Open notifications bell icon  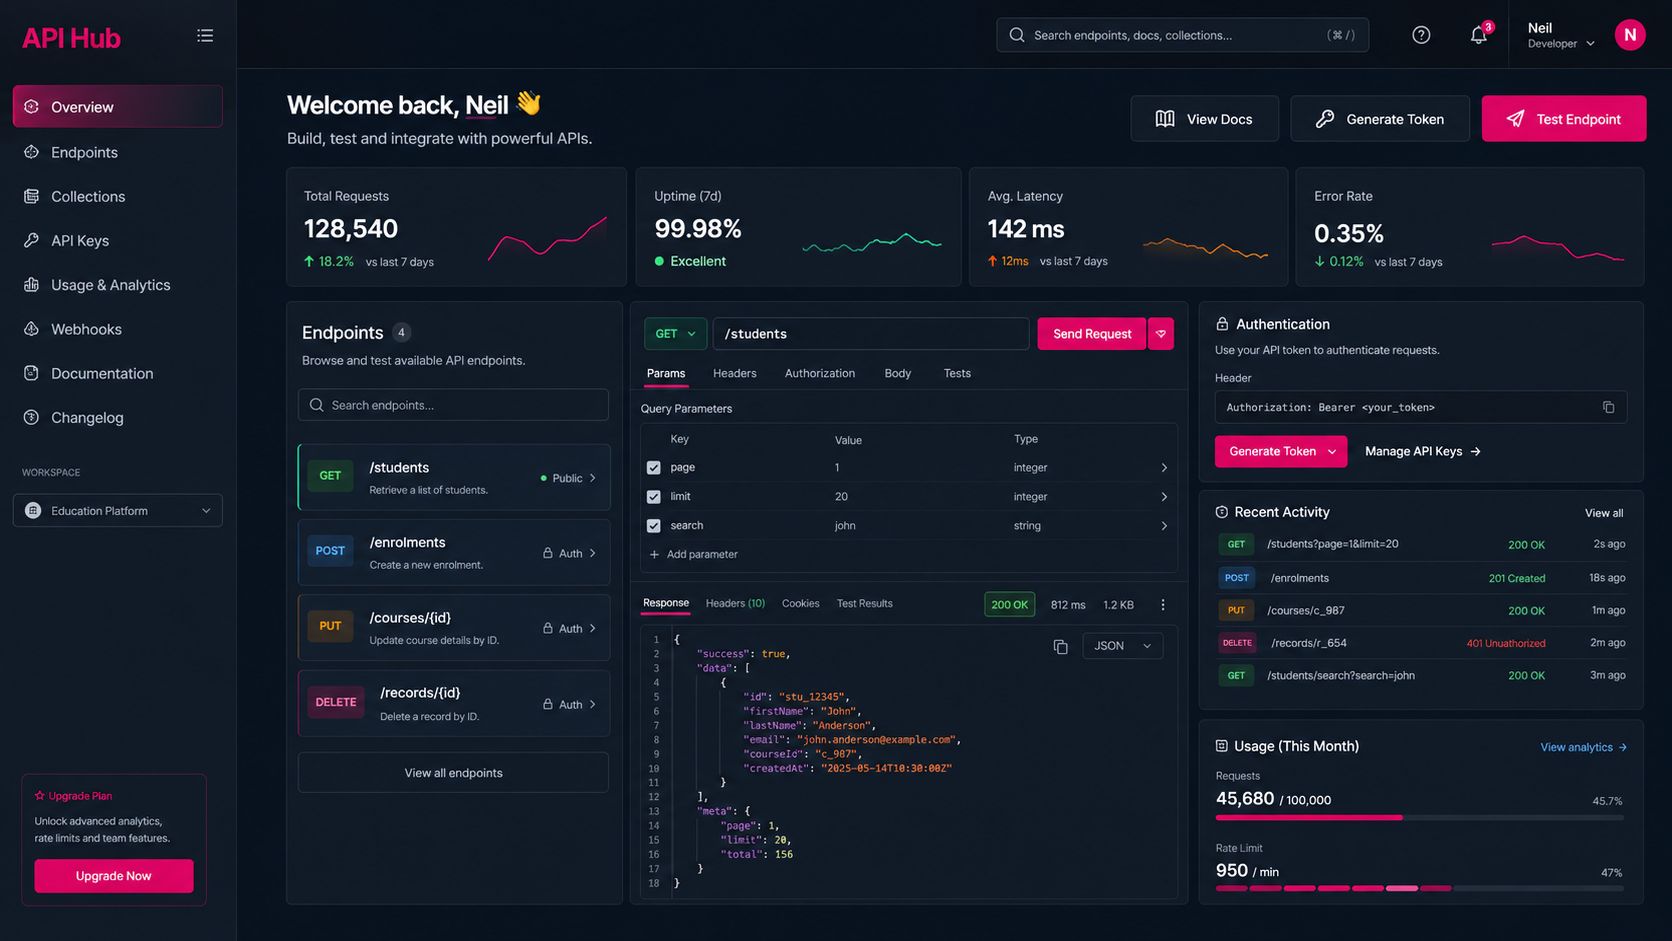1479,35
